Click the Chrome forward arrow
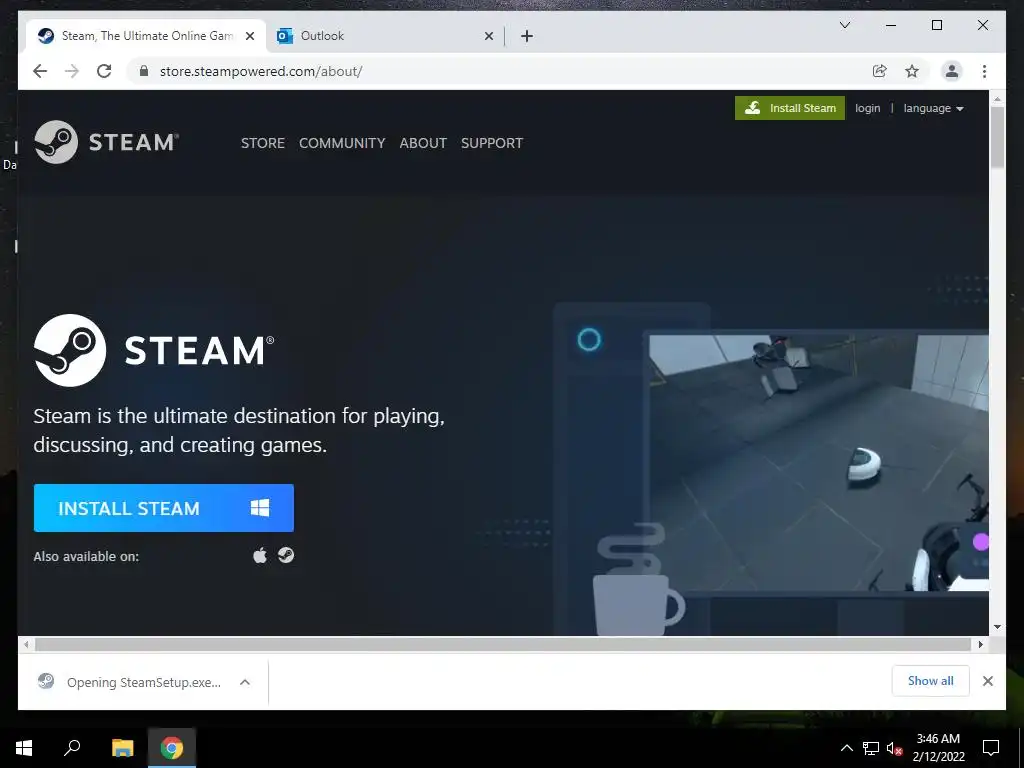This screenshot has height=768, width=1024. [72, 71]
